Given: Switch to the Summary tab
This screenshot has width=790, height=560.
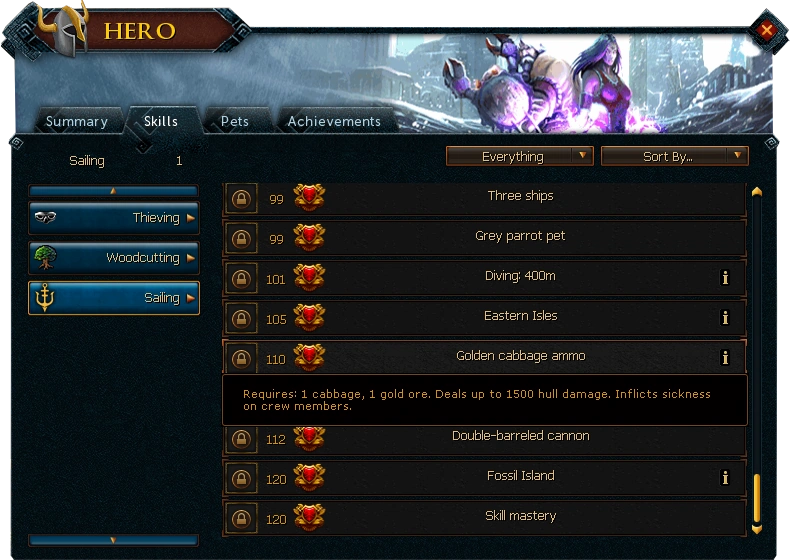Looking at the screenshot, I should [x=77, y=121].
